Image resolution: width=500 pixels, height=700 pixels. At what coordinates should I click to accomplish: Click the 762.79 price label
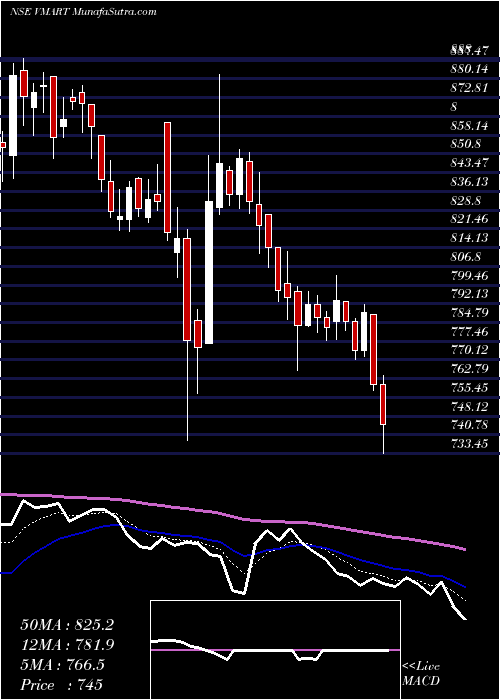click(470, 369)
